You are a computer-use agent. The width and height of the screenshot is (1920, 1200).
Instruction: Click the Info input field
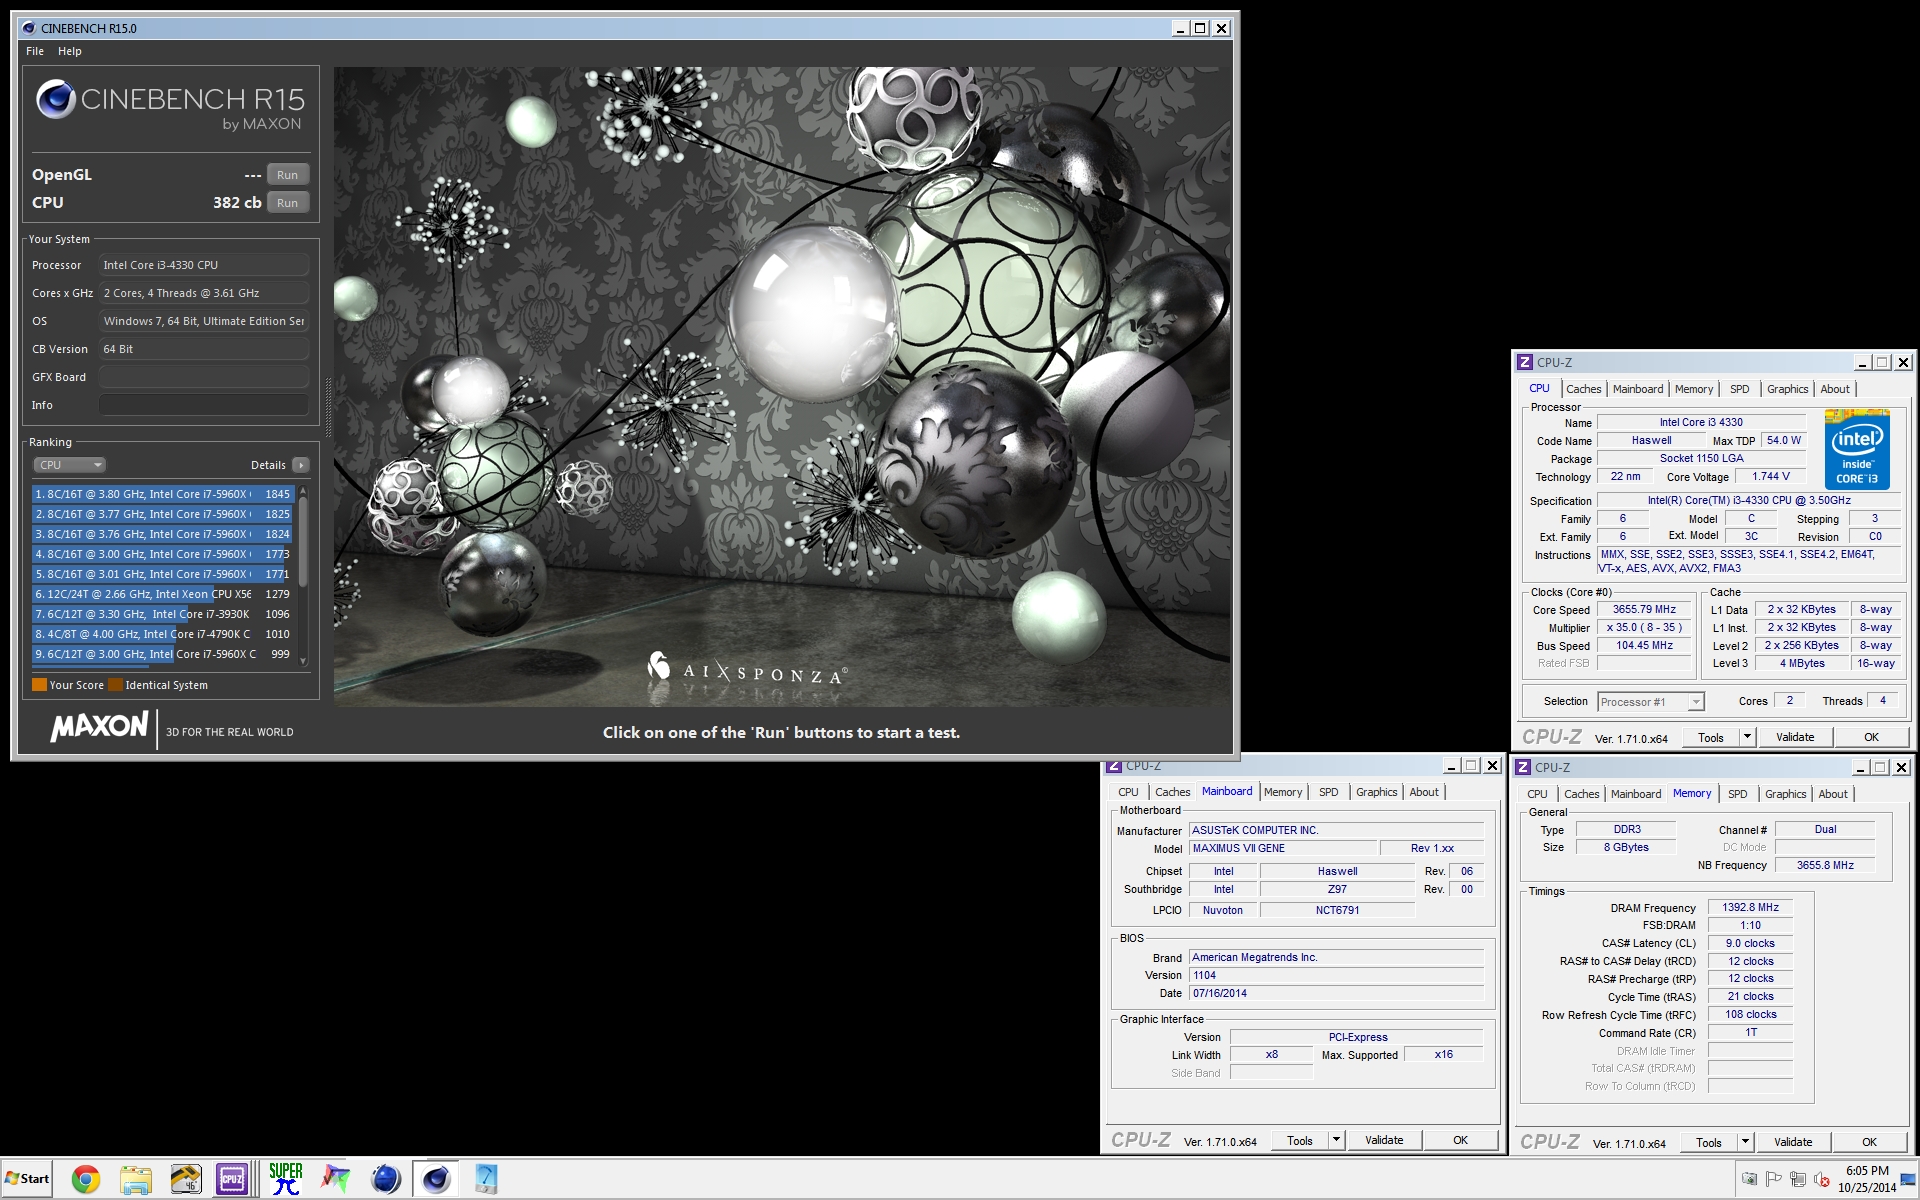[x=204, y=405]
